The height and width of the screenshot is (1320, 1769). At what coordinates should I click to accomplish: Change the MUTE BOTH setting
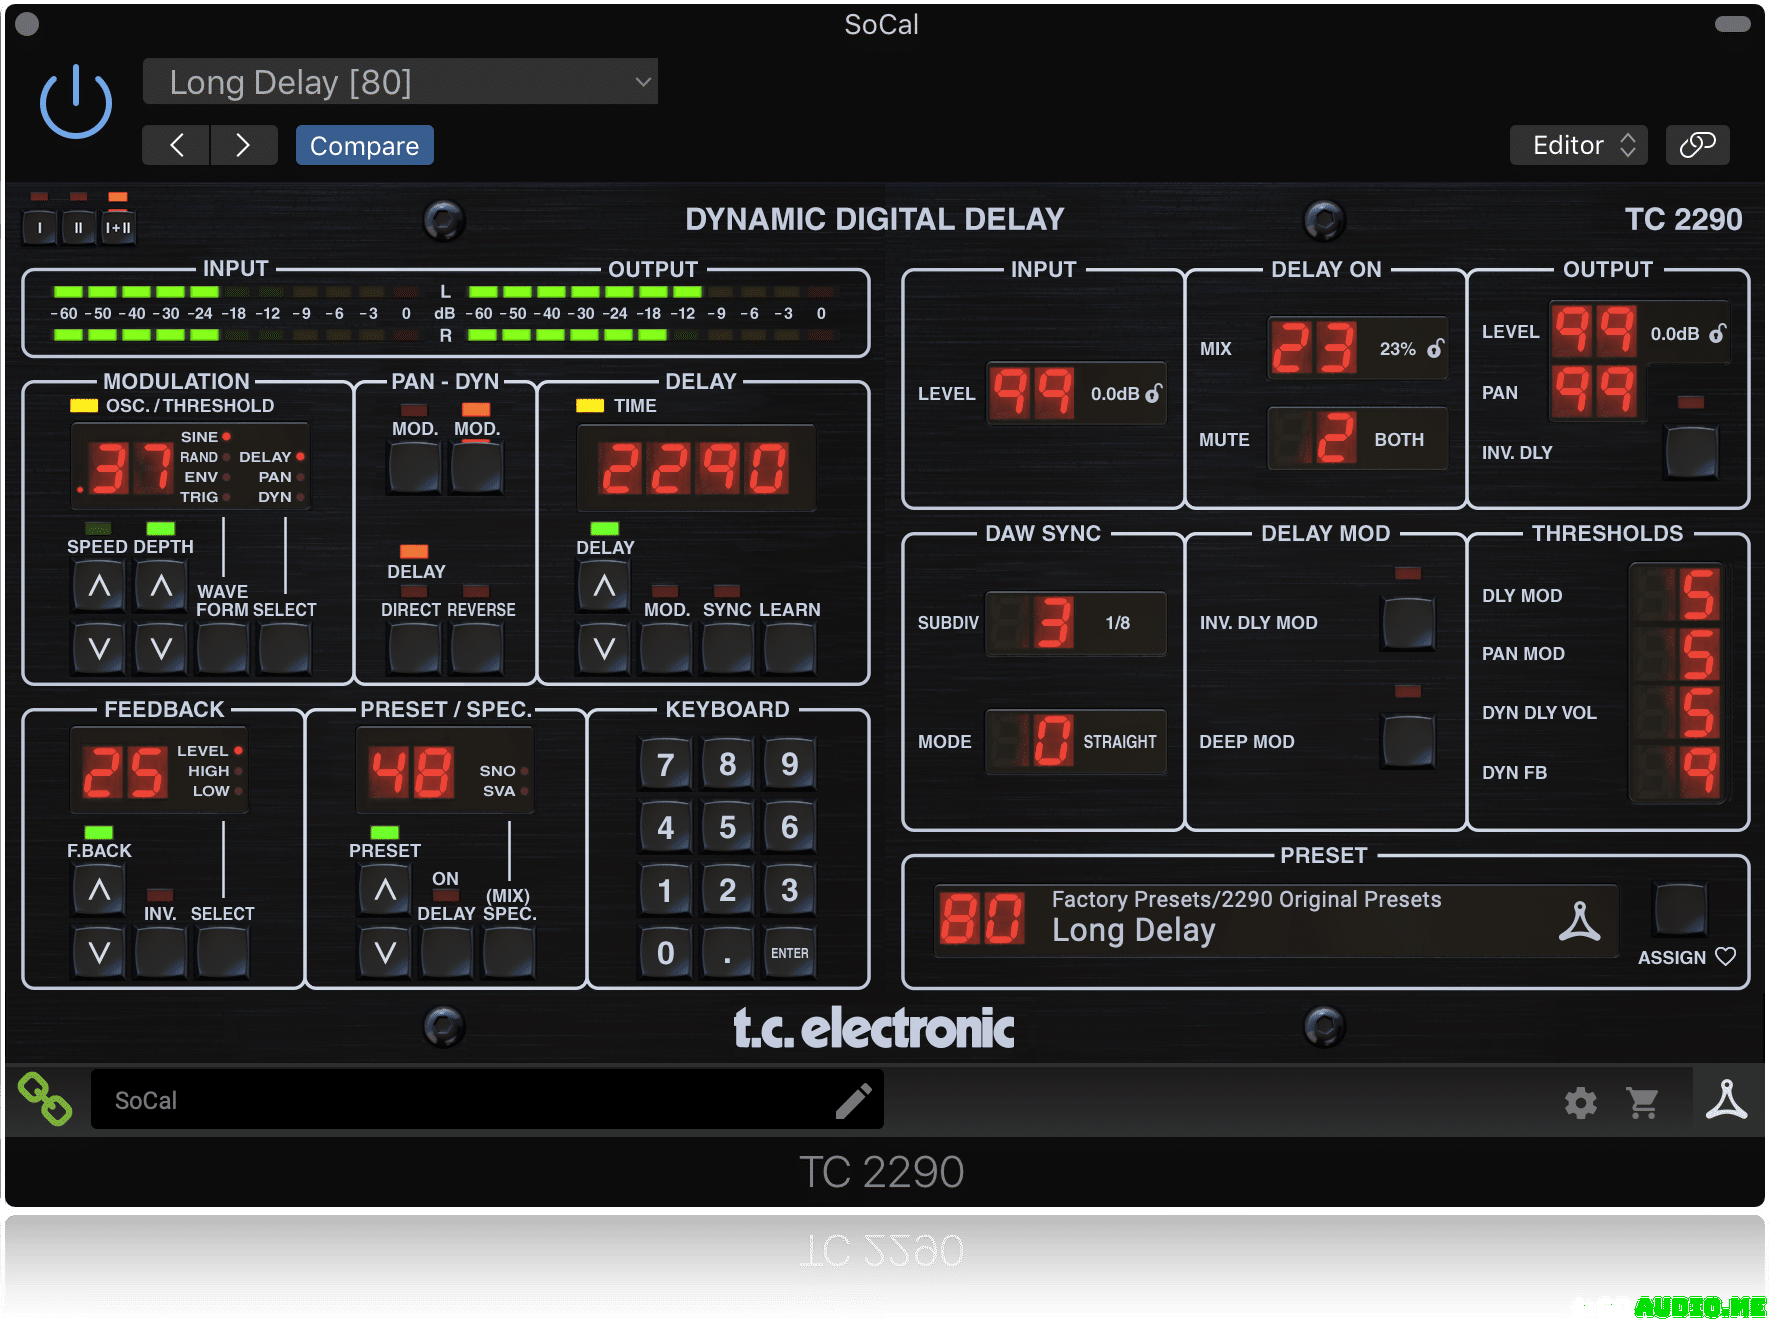pyautogui.click(x=1357, y=439)
